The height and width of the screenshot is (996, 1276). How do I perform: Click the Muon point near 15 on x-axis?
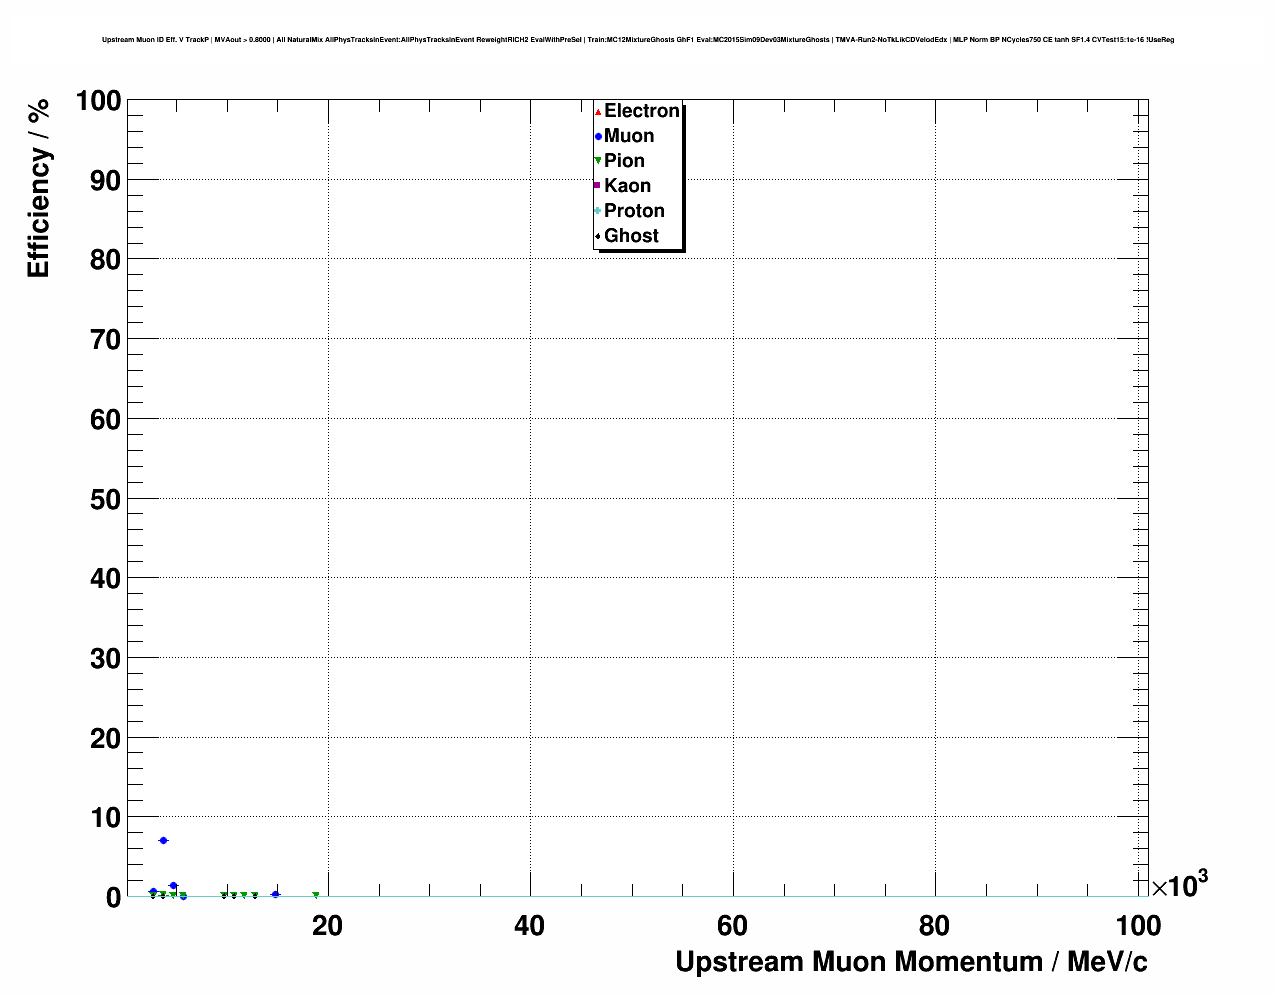[x=275, y=894]
